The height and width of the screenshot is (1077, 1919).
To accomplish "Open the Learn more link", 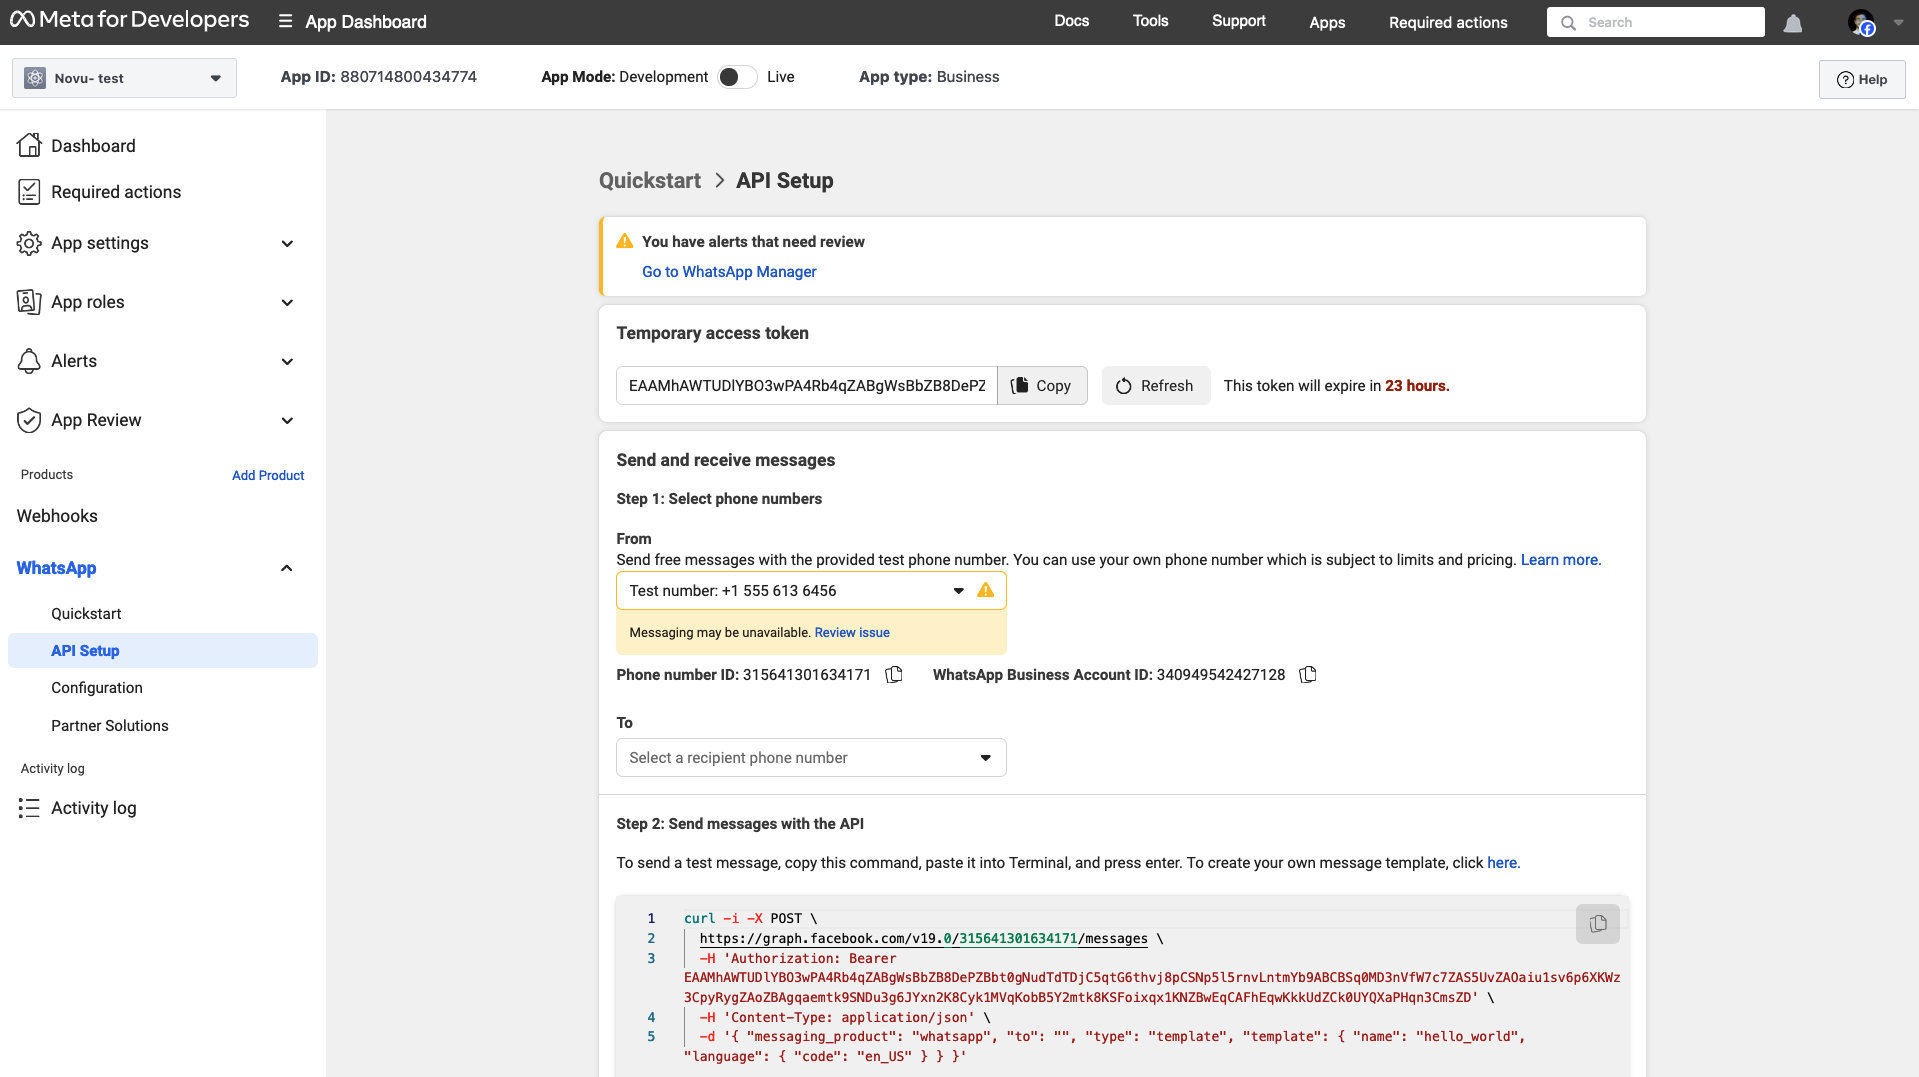I will click(1561, 560).
